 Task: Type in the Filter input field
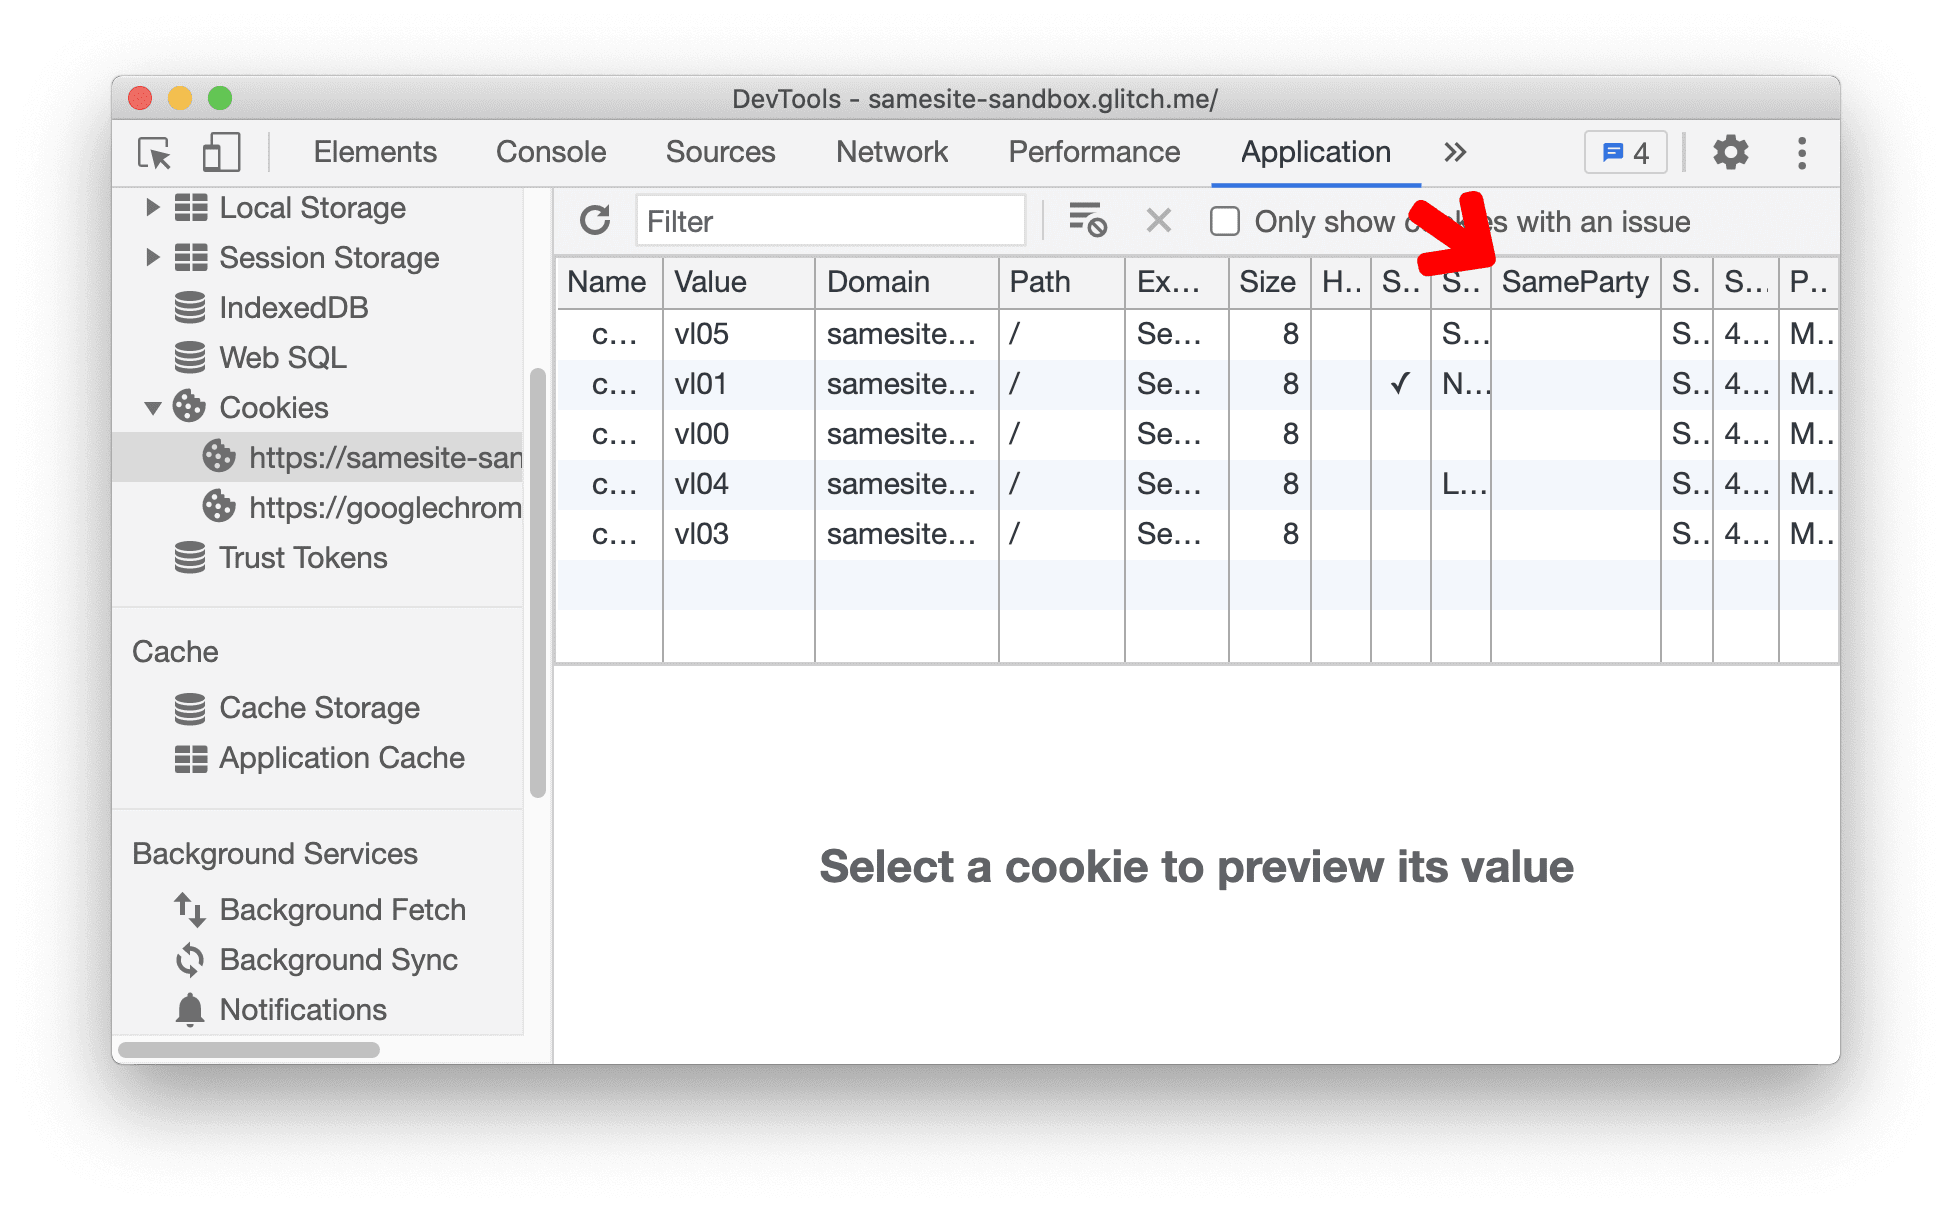point(832,222)
